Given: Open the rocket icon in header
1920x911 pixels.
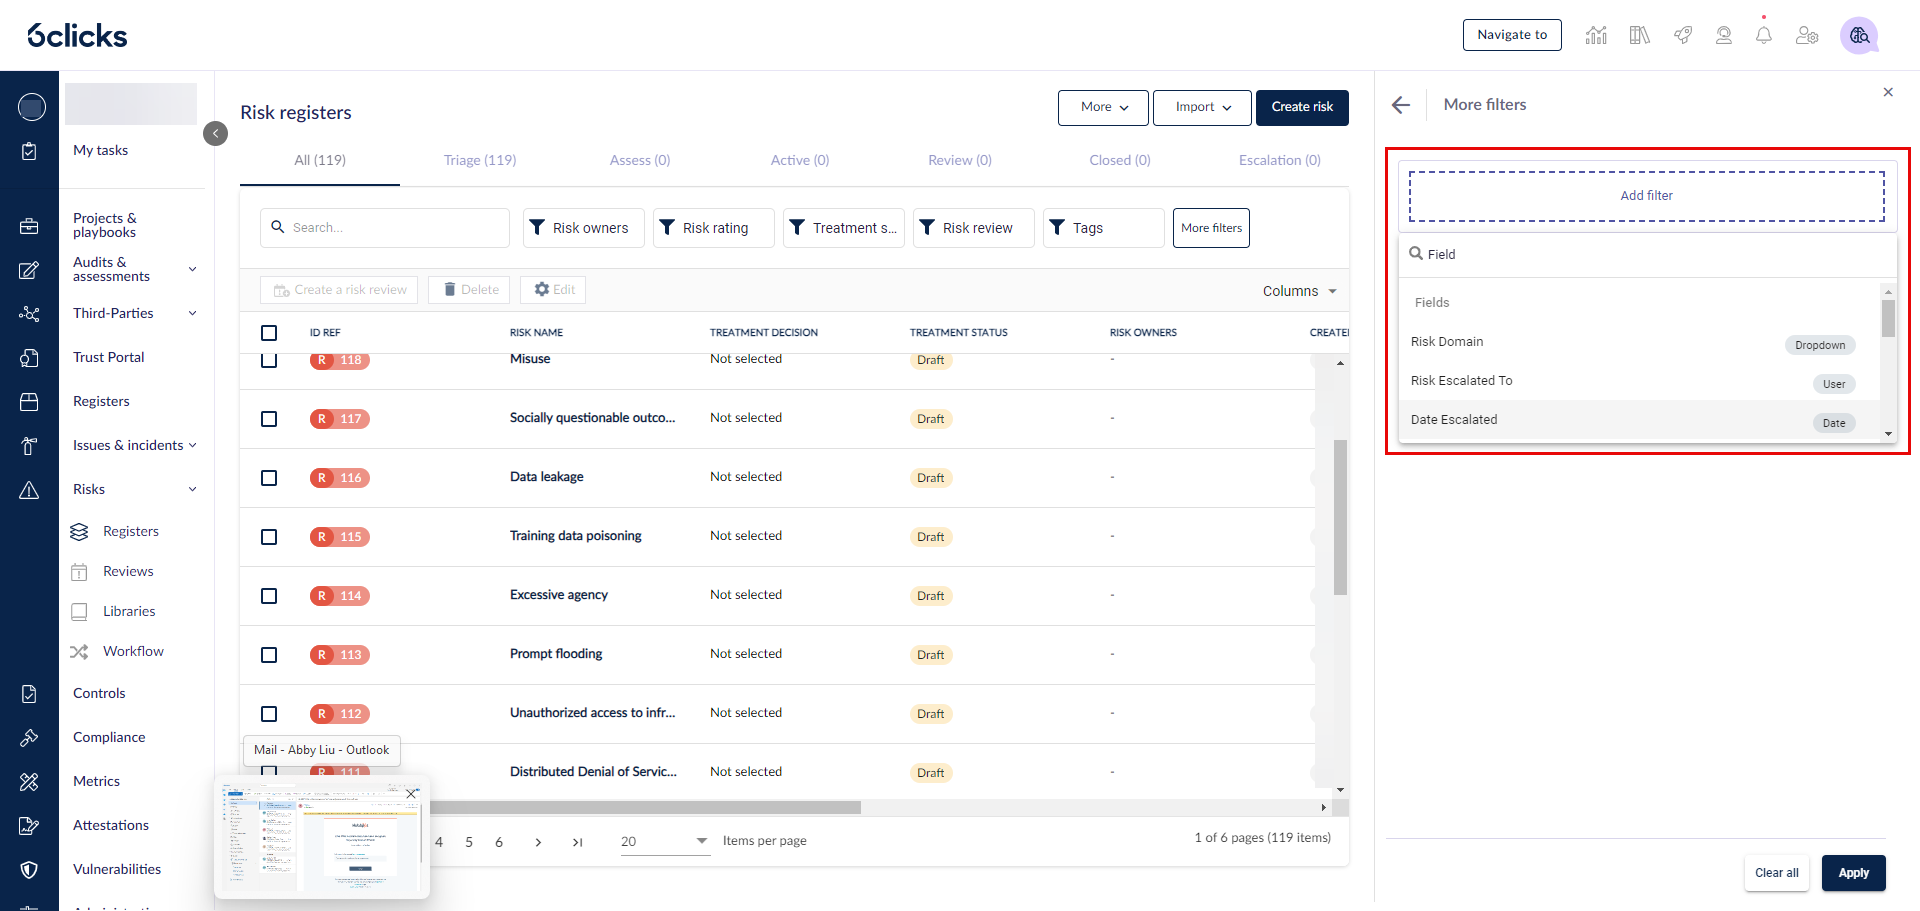Looking at the screenshot, I should [x=1683, y=36].
